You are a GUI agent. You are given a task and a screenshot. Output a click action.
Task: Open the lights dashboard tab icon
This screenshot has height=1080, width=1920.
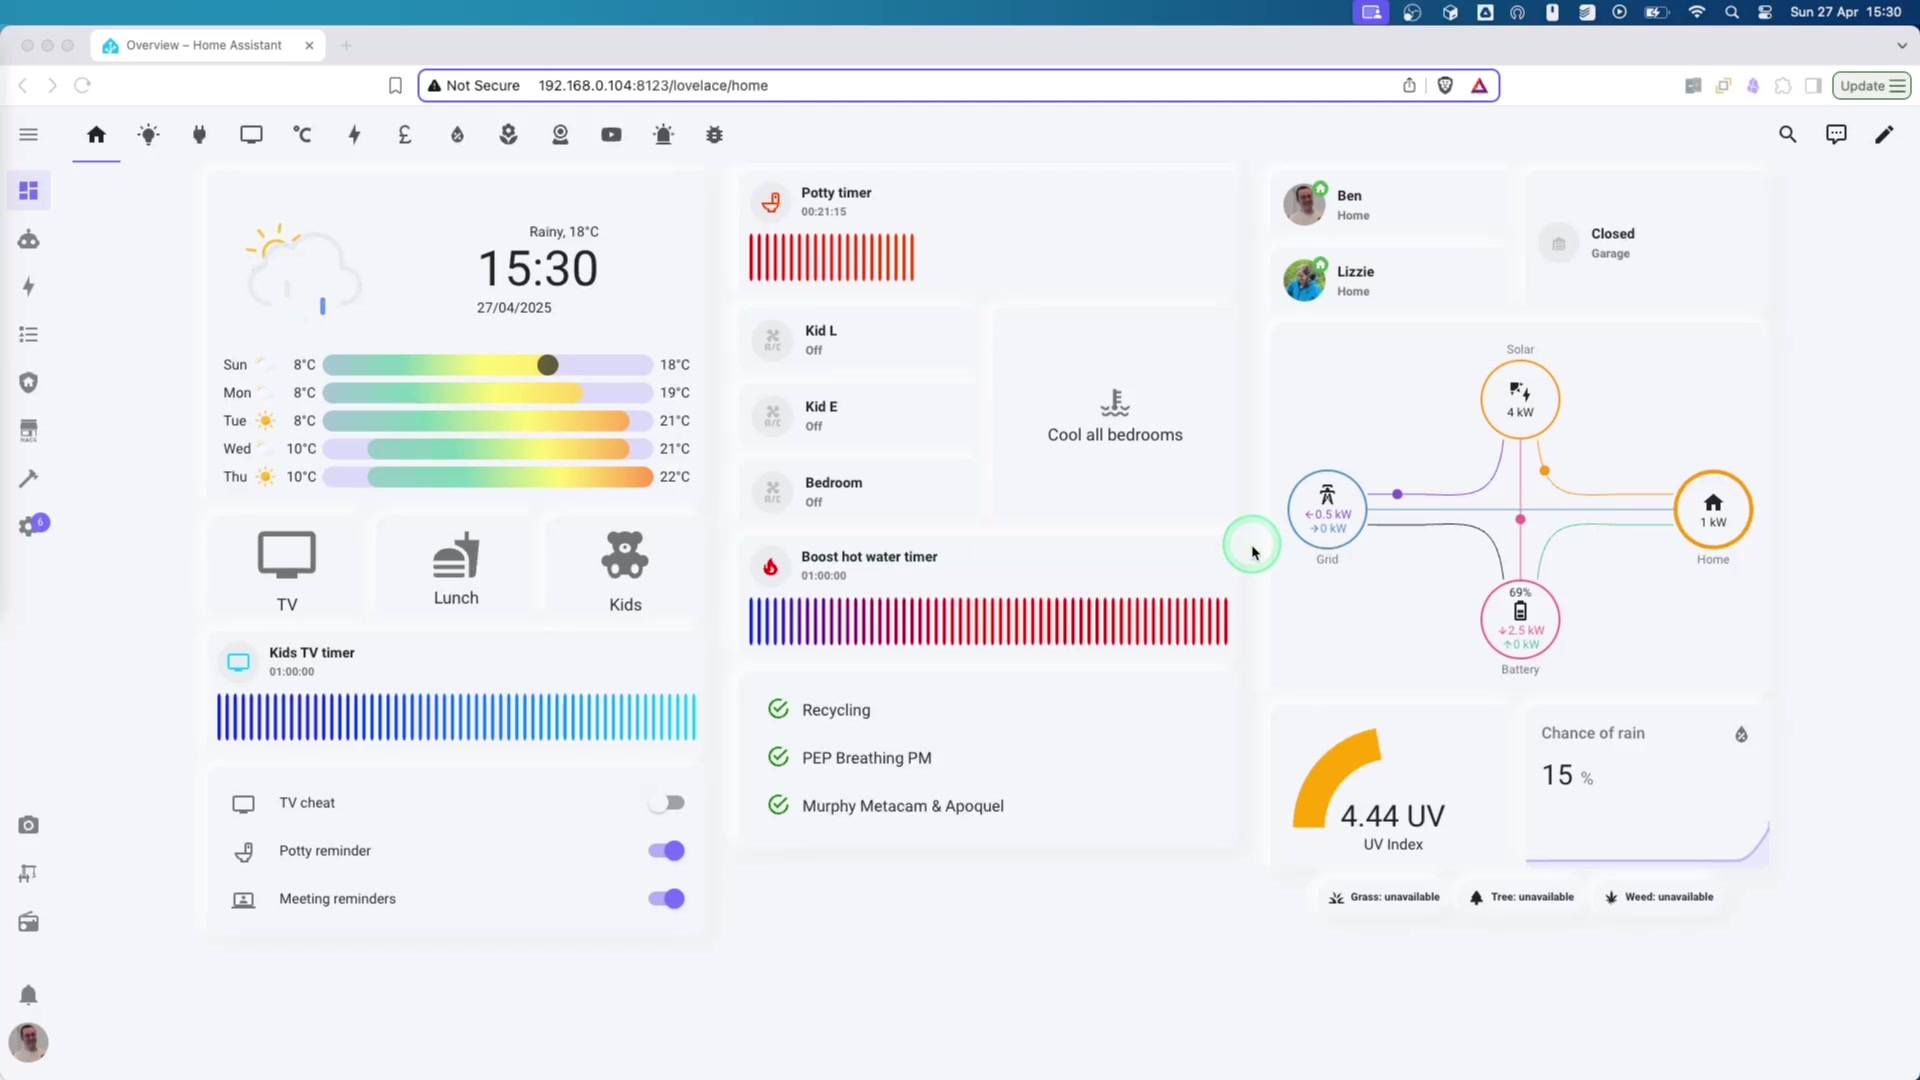148,134
